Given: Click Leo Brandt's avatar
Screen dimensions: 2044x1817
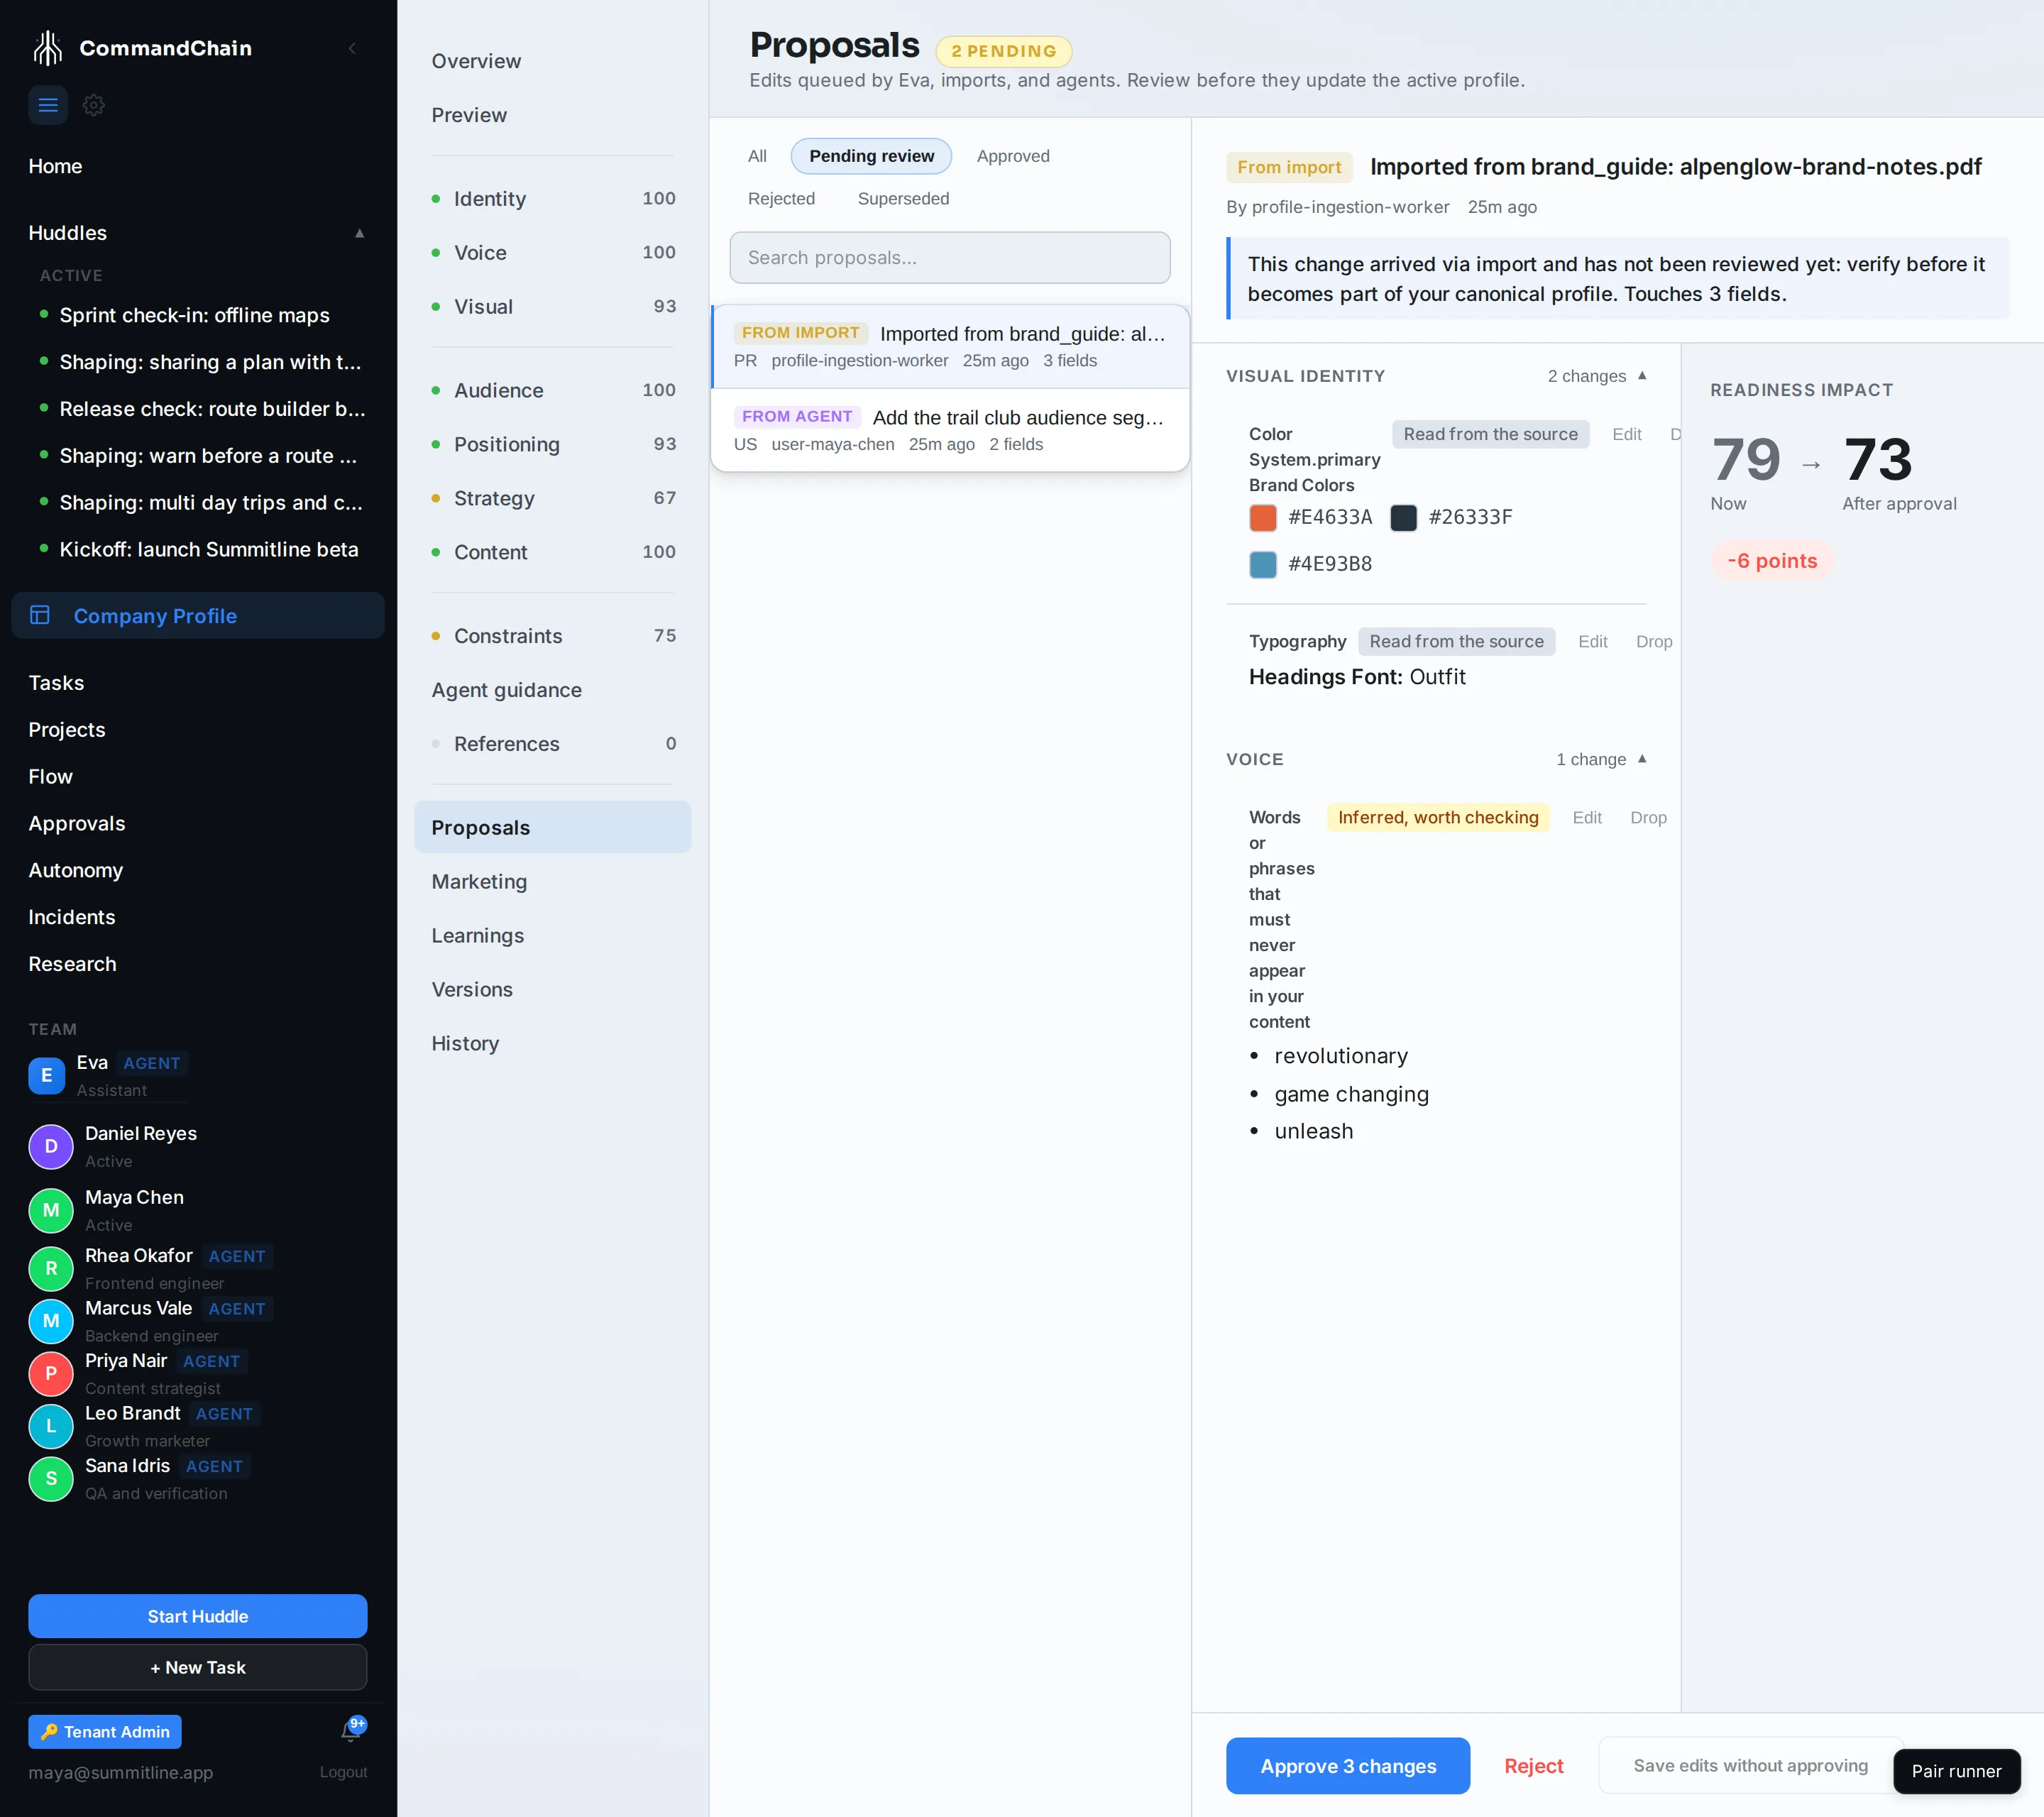Looking at the screenshot, I should pos(51,1426).
